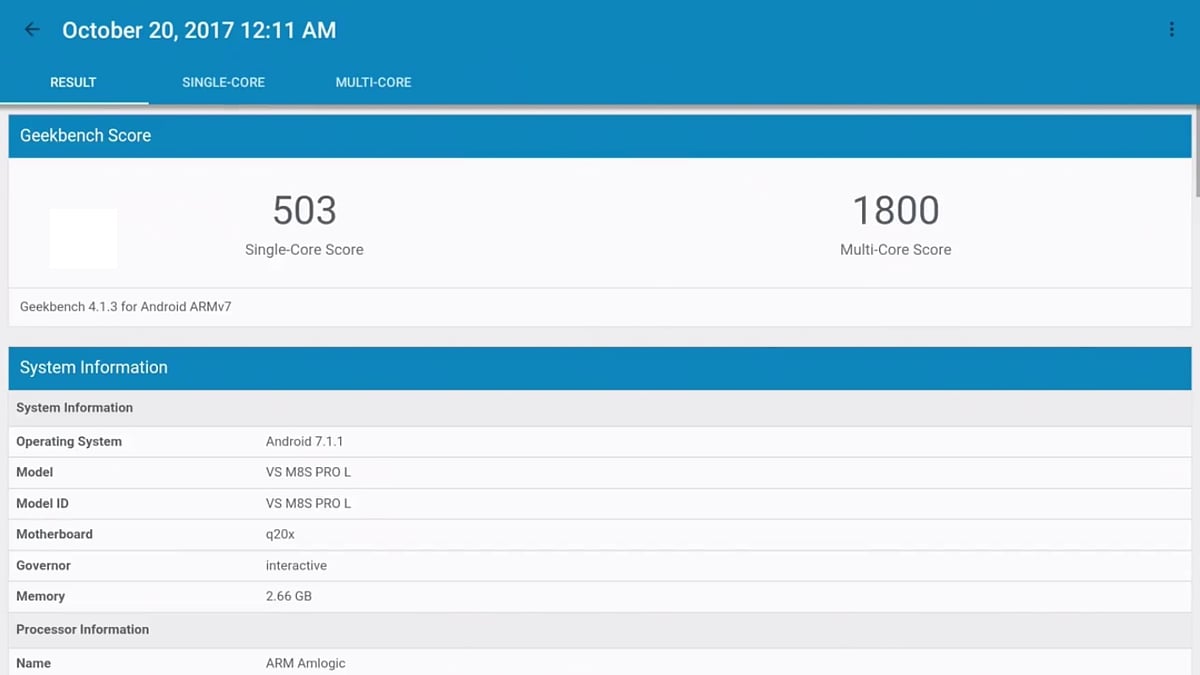
Task: Expand the System Information section header
Action: click(x=600, y=368)
